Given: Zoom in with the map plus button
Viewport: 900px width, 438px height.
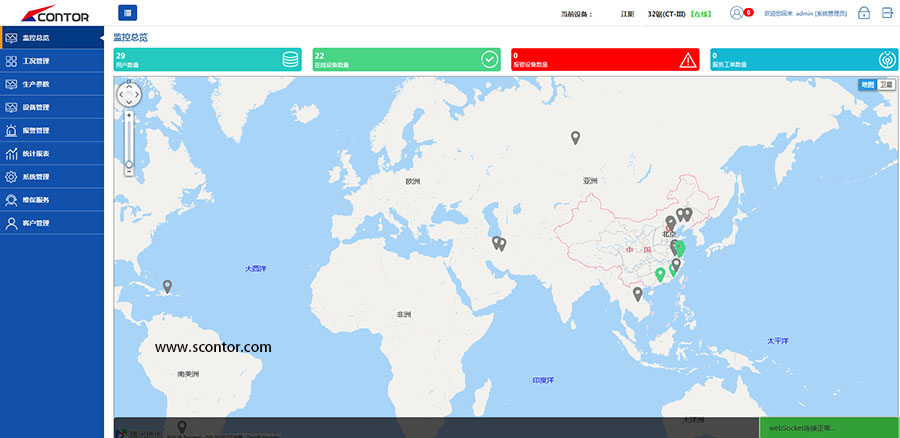Looking at the screenshot, I should point(129,115).
